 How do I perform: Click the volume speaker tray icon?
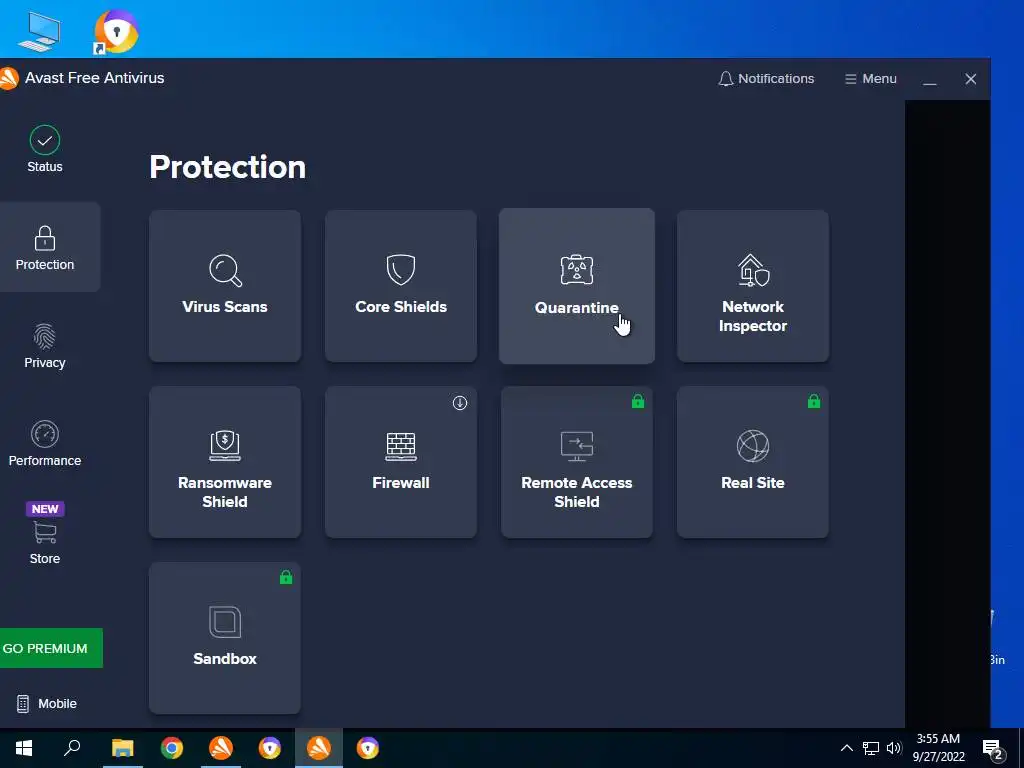tap(894, 748)
